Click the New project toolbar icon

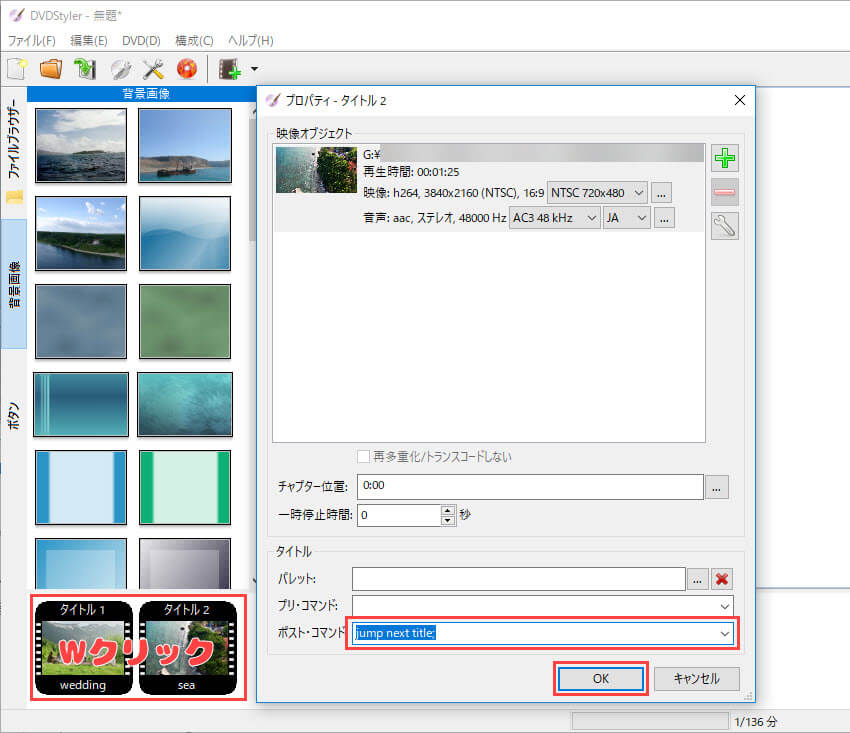(x=17, y=69)
